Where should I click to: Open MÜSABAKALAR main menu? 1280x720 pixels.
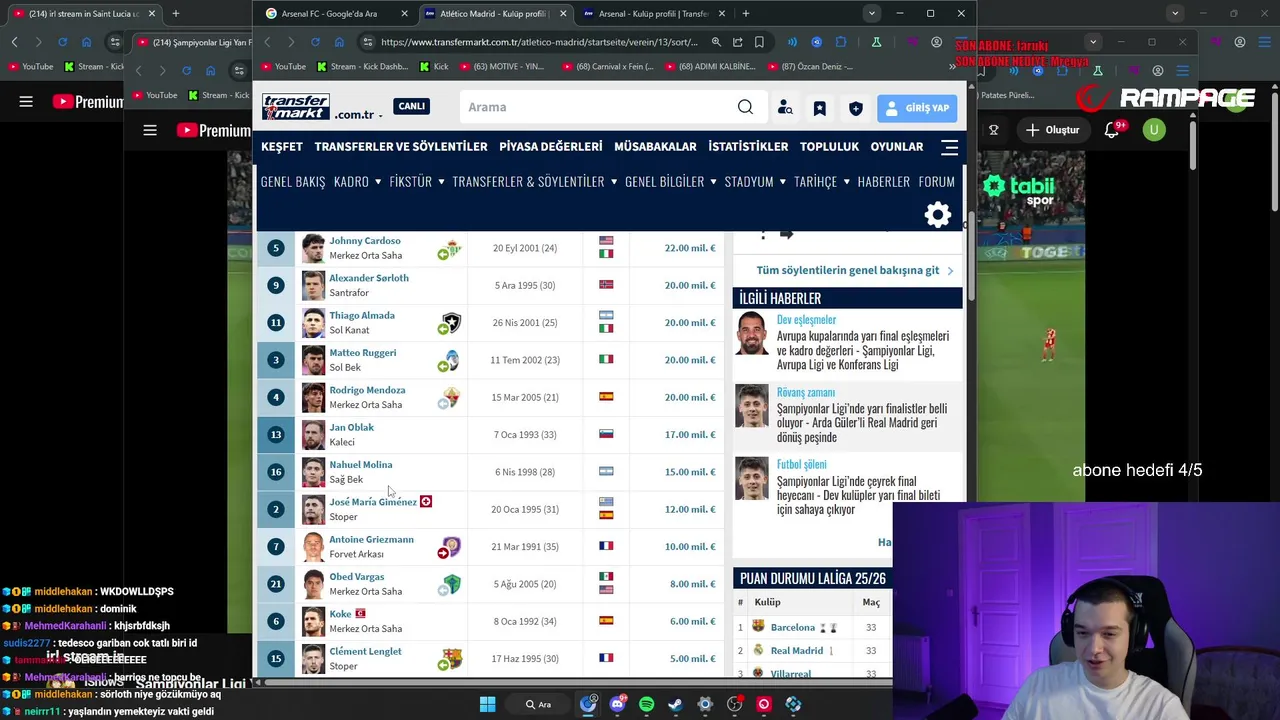click(655, 147)
